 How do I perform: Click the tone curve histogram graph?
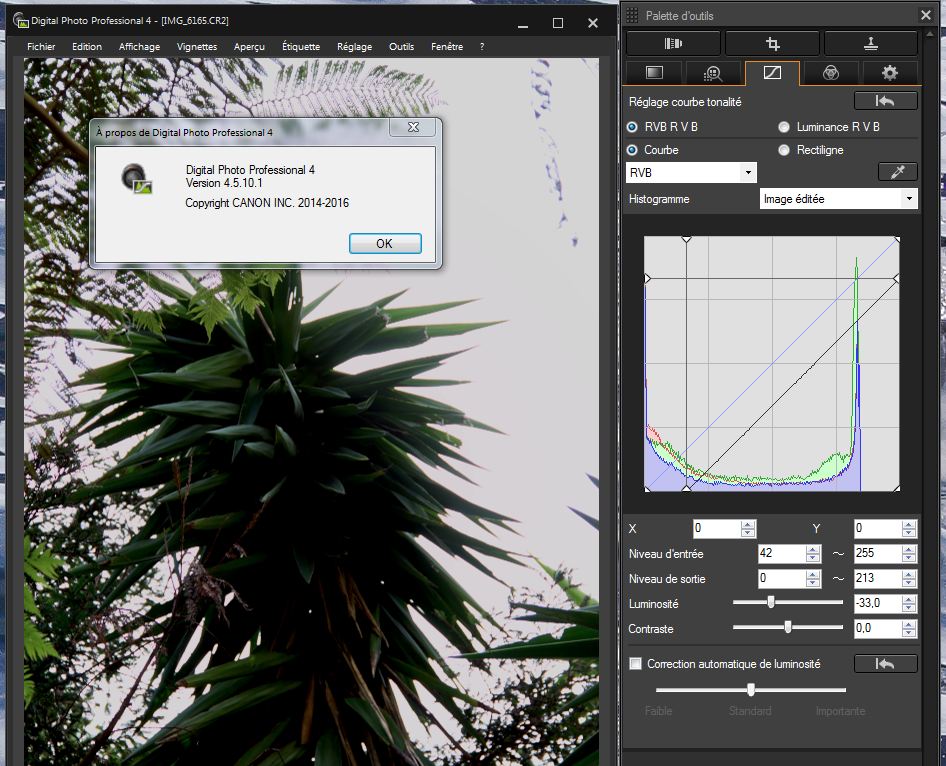click(772, 363)
